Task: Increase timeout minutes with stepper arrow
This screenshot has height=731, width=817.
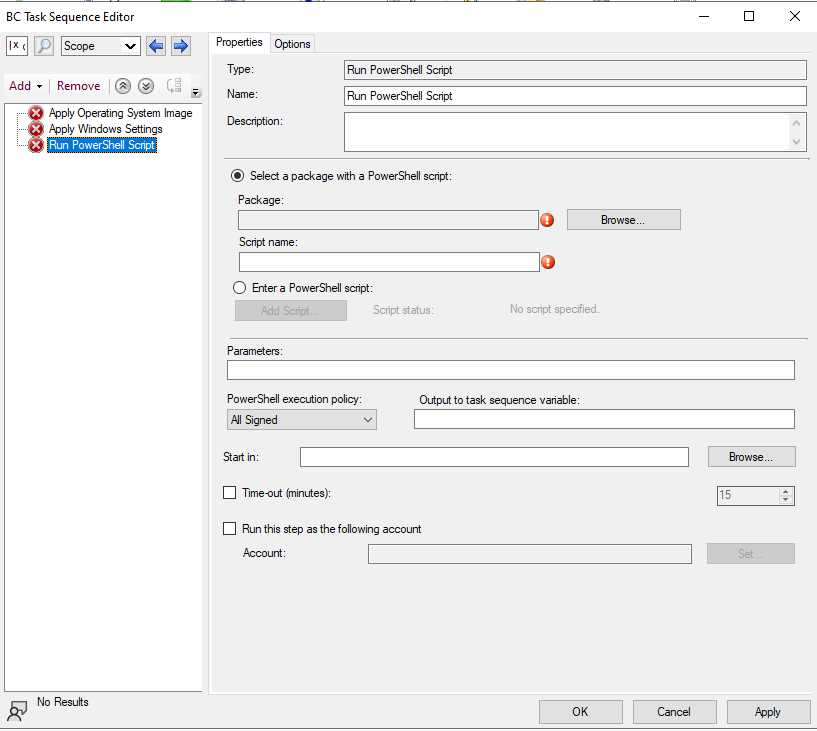Action: [786, 490]
